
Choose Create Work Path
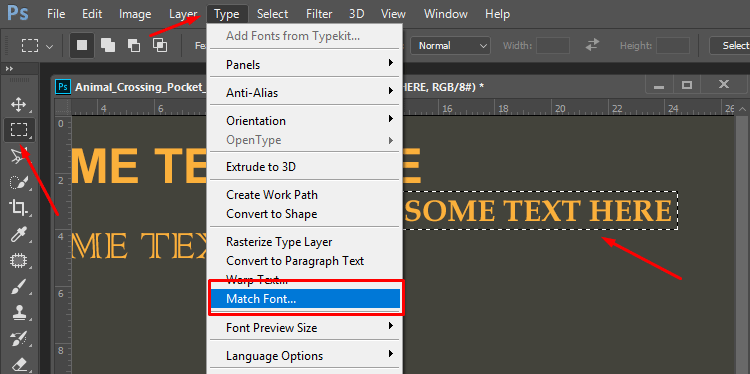tap(305, 195)
